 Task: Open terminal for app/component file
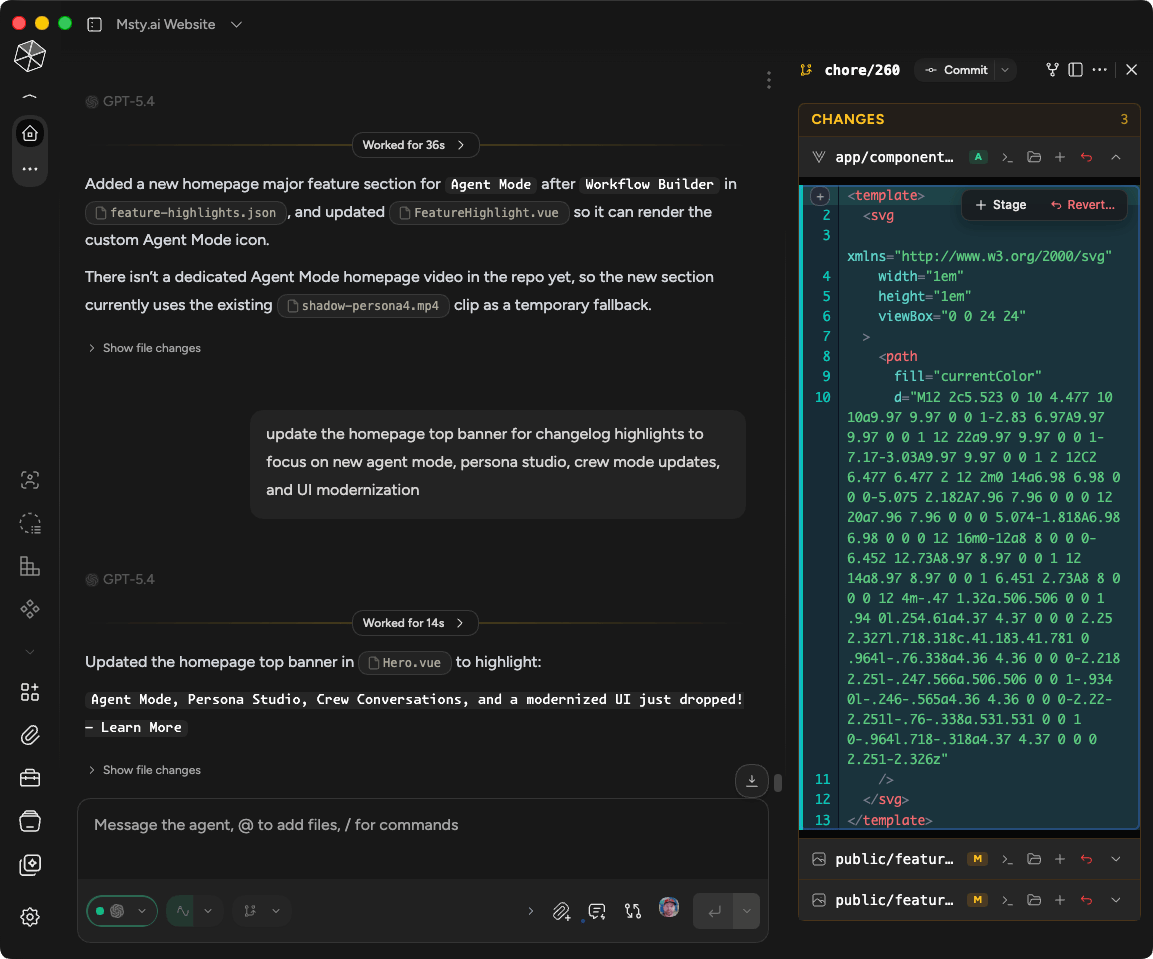[1008, 157]
